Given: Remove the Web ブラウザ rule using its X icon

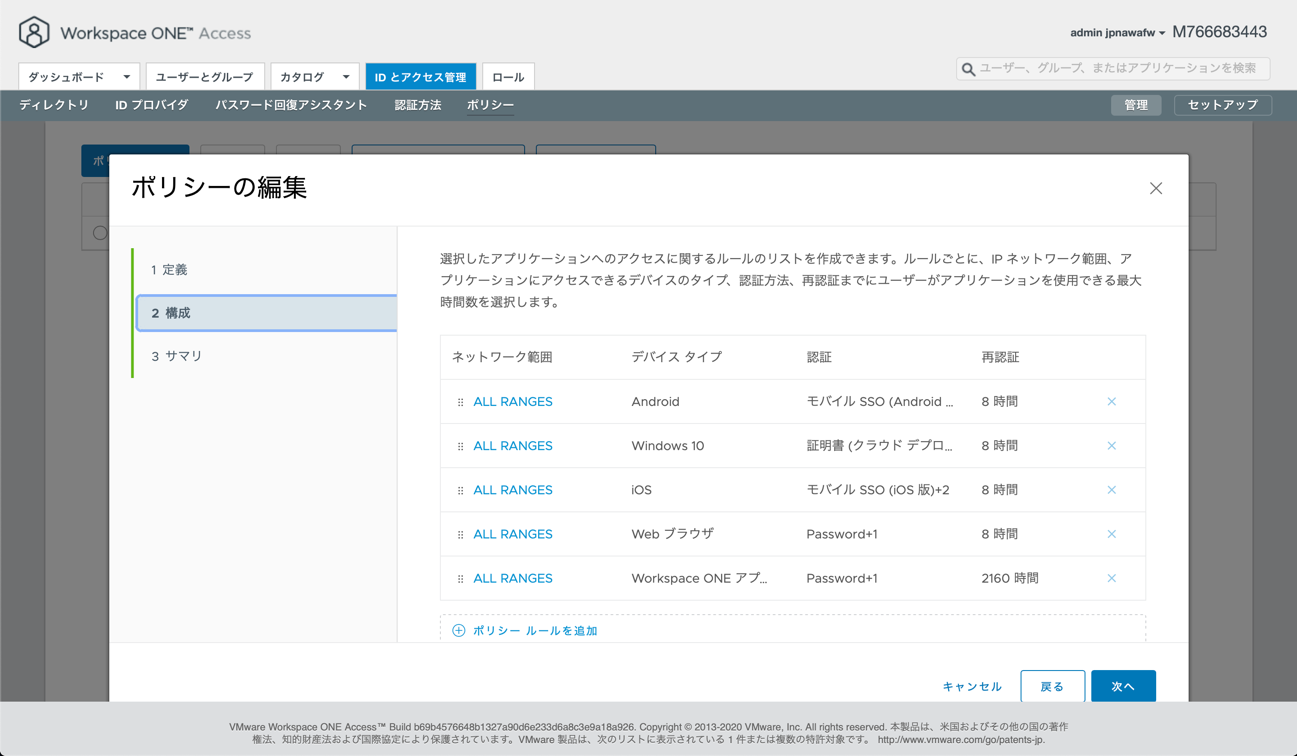Looking at the screenshot, I should [1111, 534].
